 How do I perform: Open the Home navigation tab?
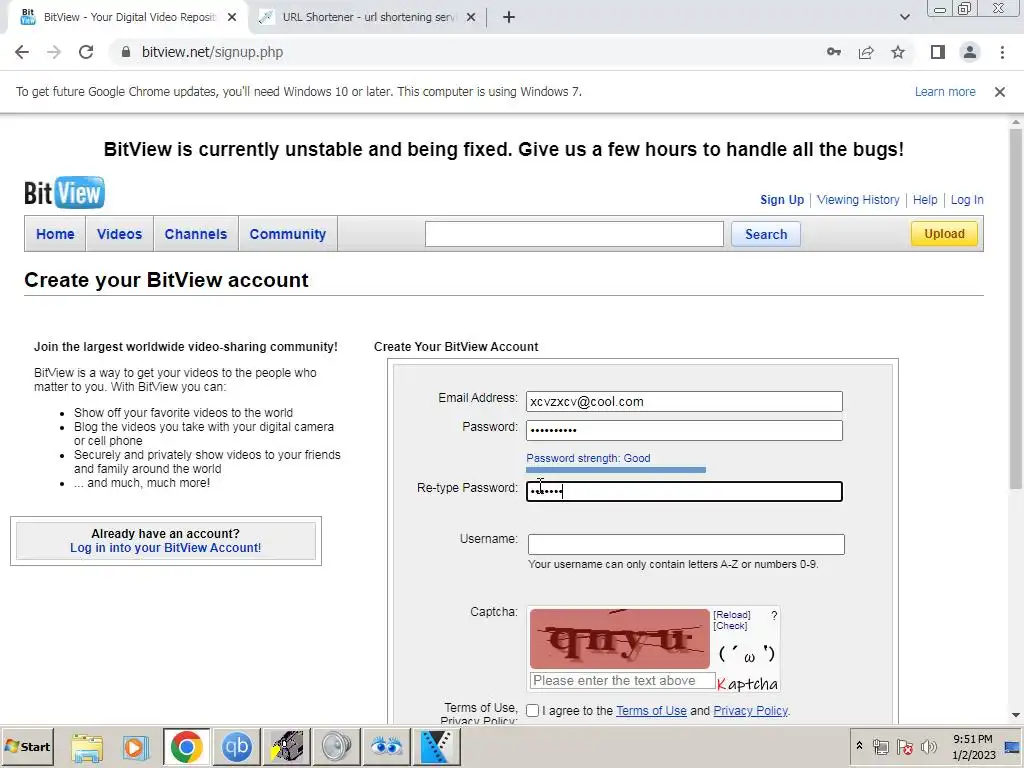point(55,234)
